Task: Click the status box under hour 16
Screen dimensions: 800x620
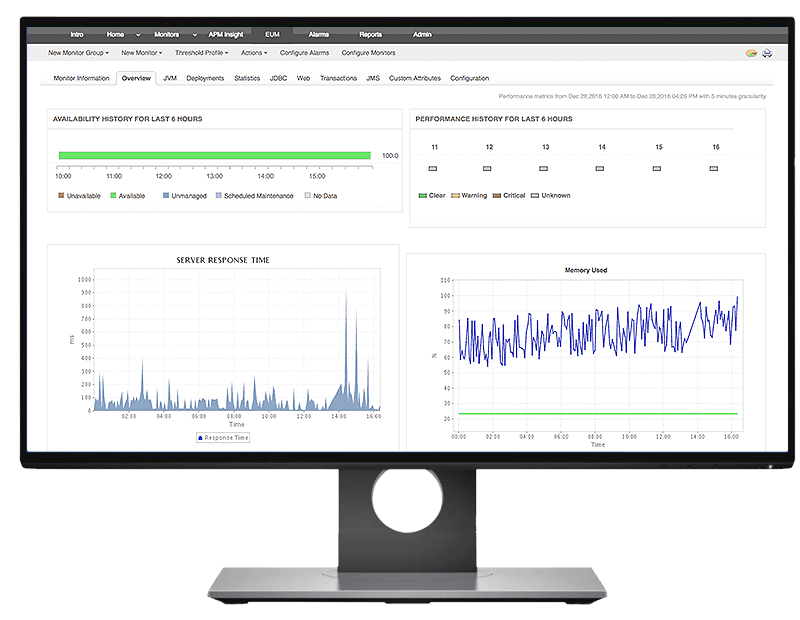Action: coord(714,169)
